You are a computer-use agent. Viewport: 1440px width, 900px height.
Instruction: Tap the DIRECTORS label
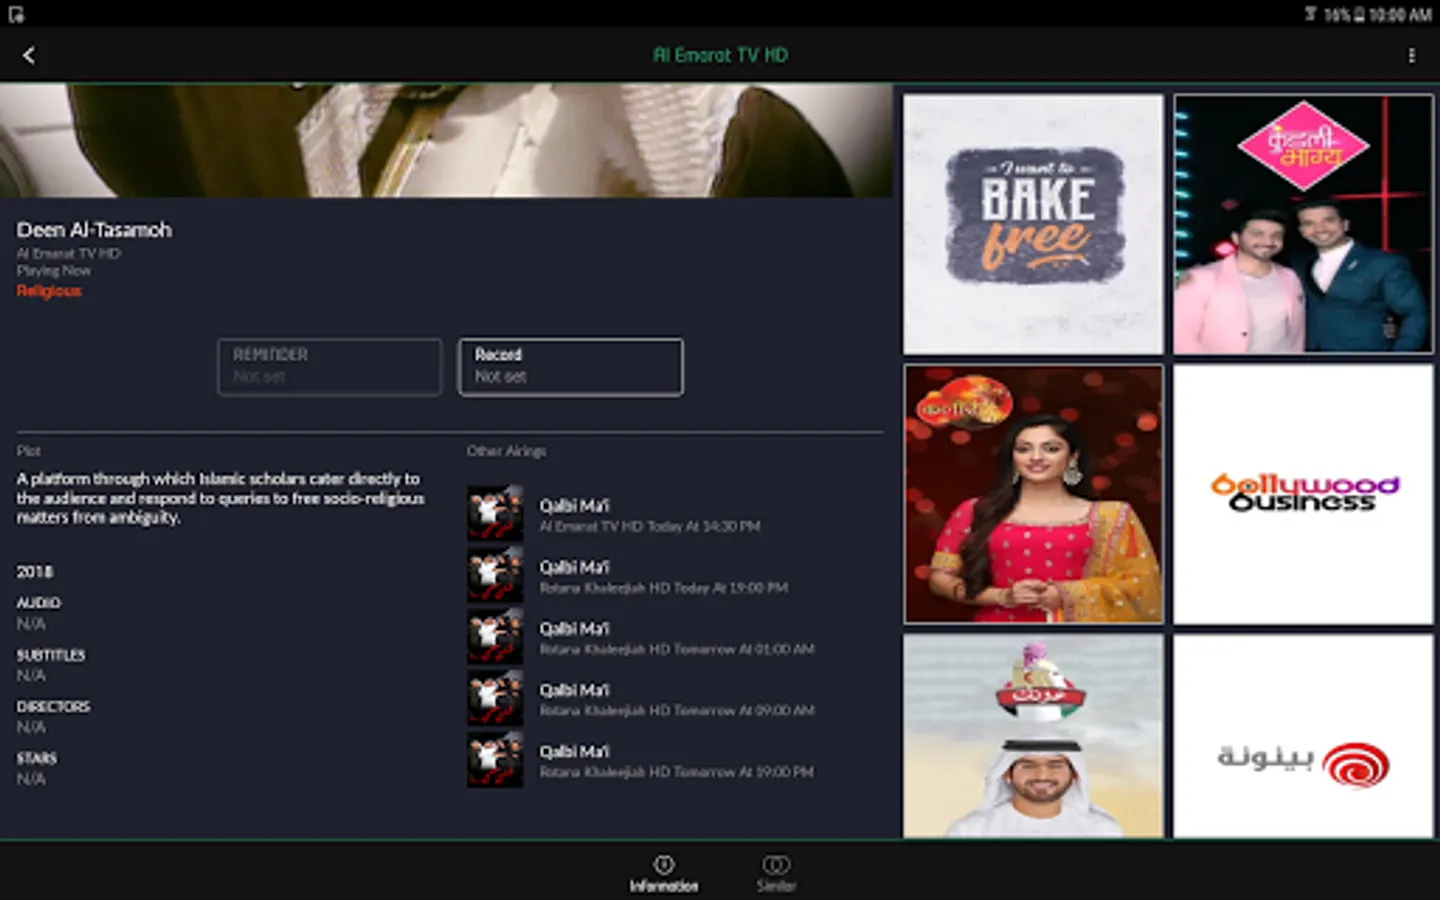pyautogui.click(x=53, y=707)
